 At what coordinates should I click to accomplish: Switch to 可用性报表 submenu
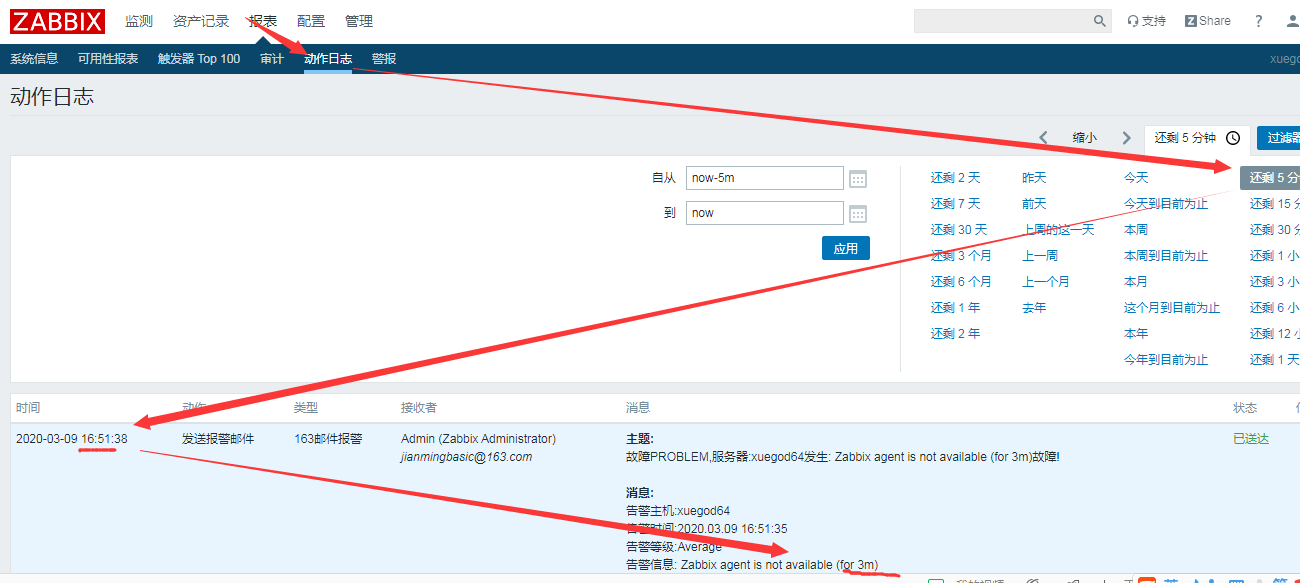[108, 59]
